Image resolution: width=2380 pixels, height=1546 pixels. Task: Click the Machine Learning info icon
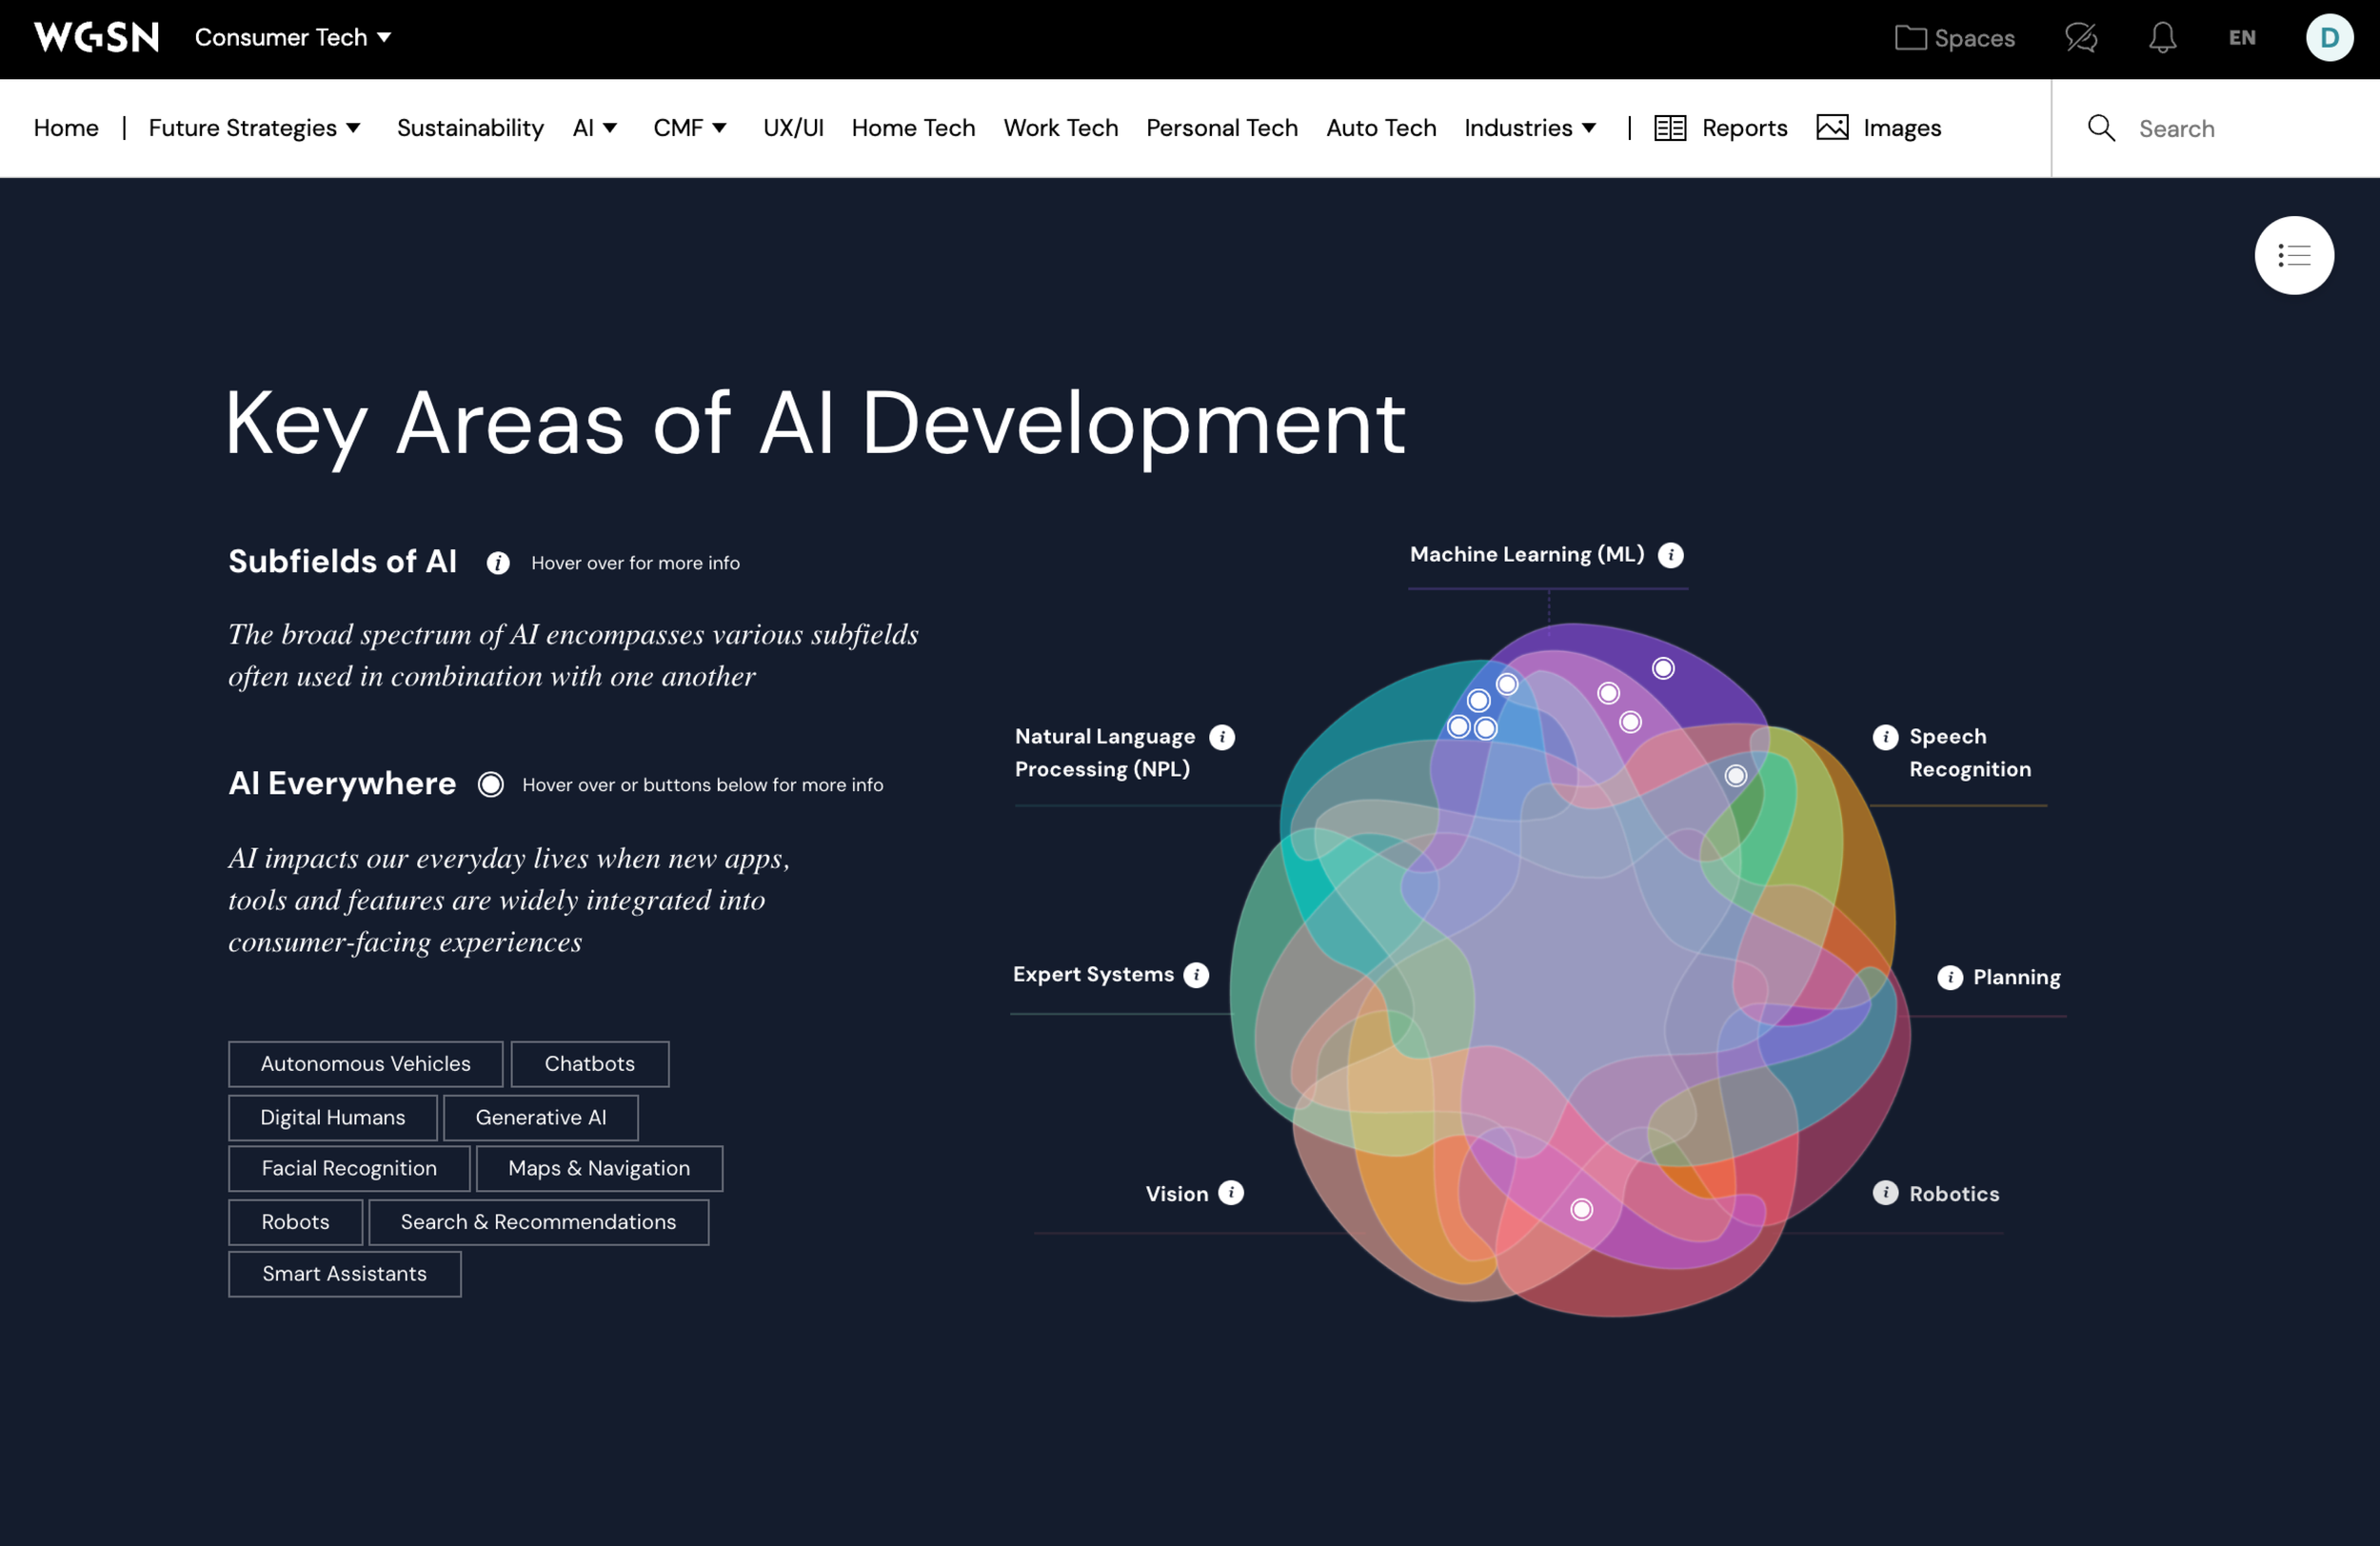pos(1670,555)
